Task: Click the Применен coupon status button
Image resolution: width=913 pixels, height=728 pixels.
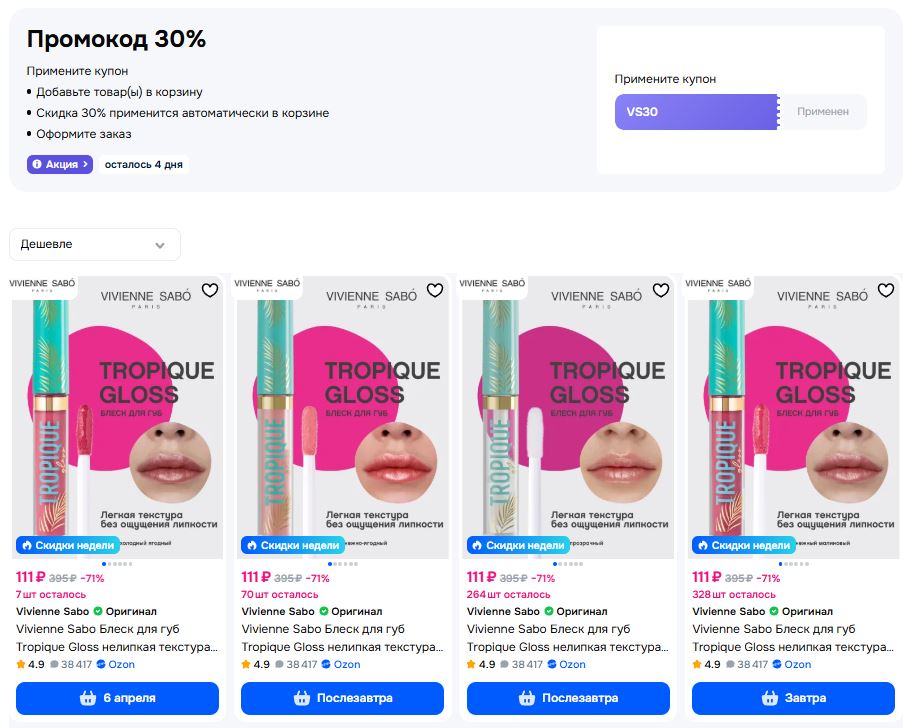Action: (x=823, y=112)
